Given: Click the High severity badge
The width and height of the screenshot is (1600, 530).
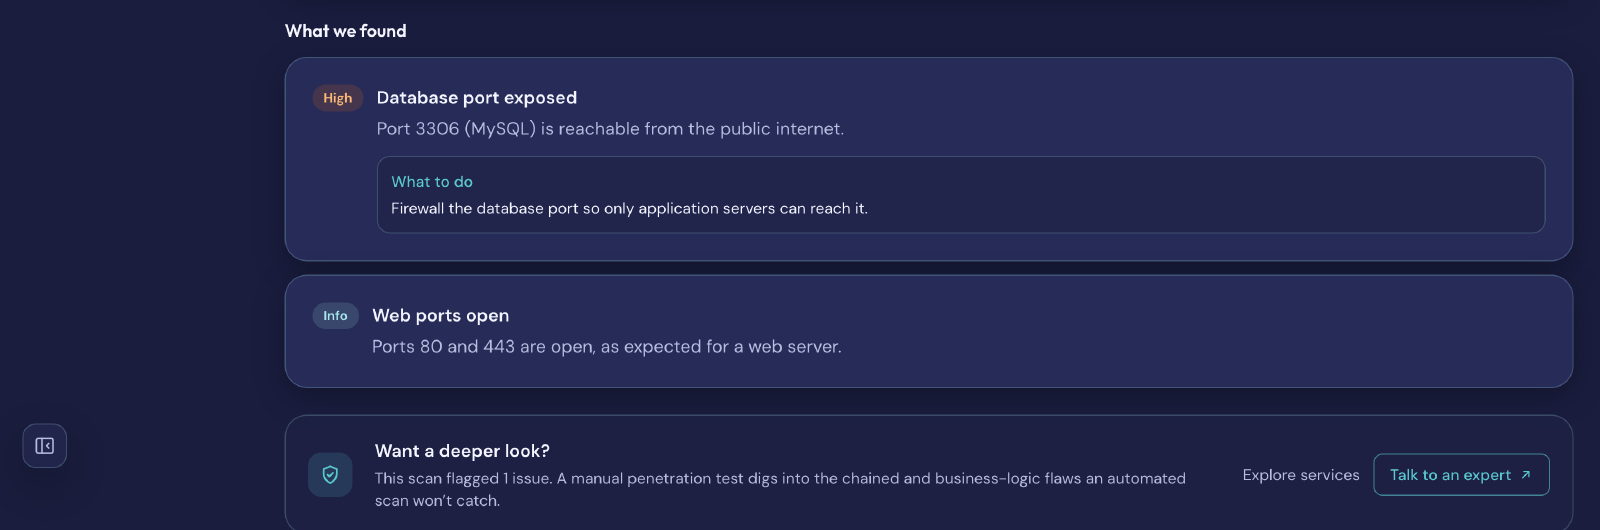Looking at the screenshot, I should 337,98.
